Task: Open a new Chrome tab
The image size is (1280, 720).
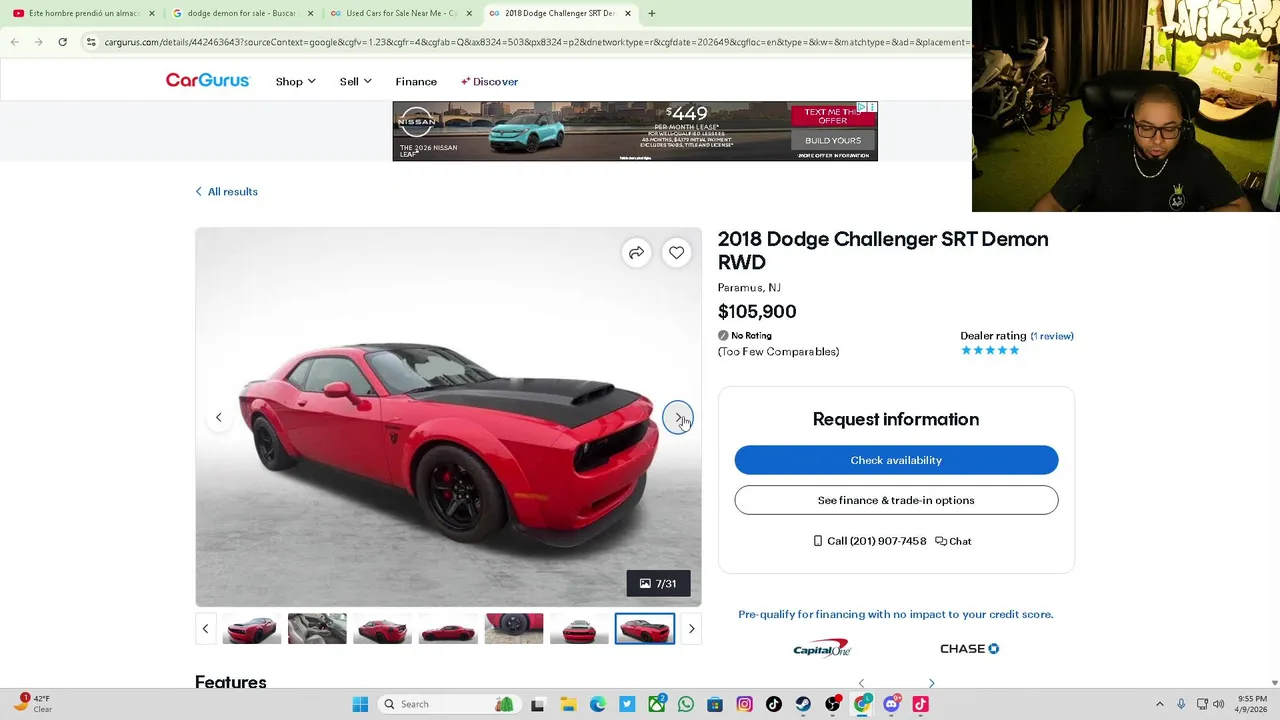Action: (x=652, y=13)
